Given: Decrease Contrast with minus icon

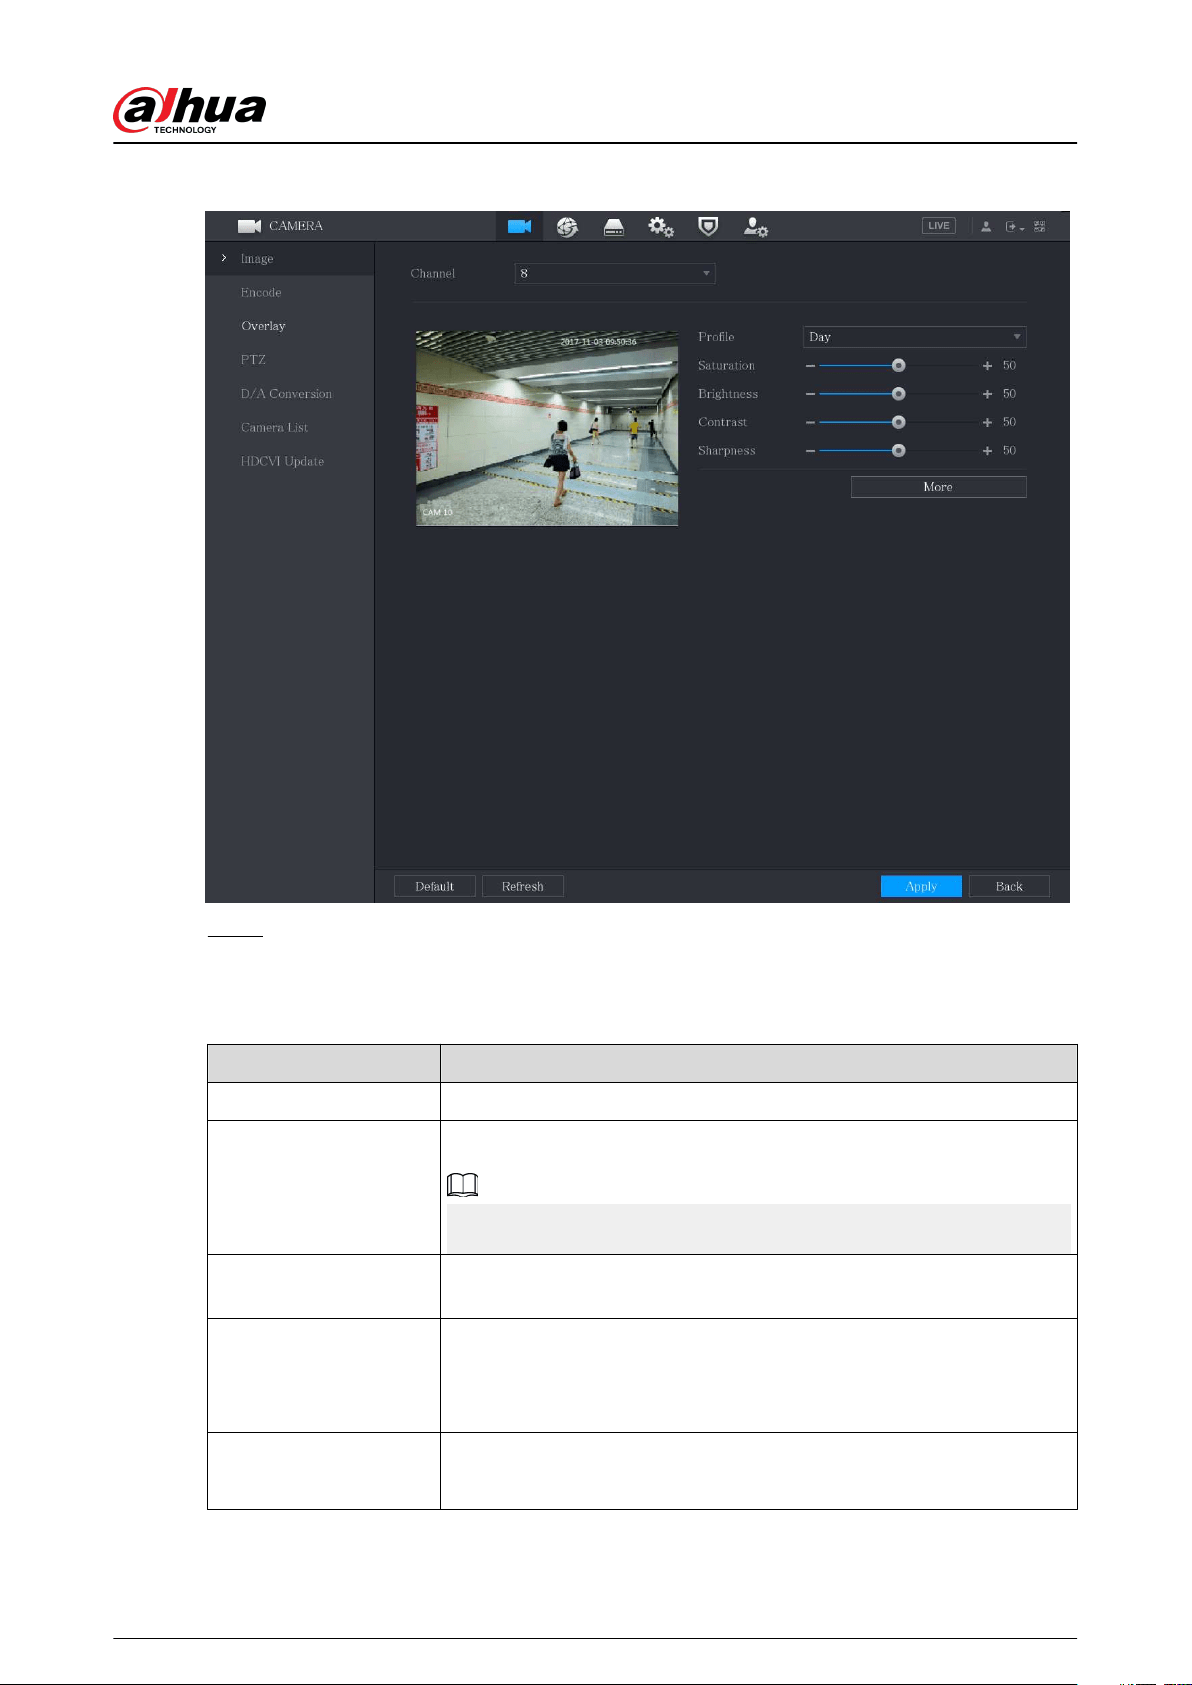Looking at the screenshot, I should 811,422.
